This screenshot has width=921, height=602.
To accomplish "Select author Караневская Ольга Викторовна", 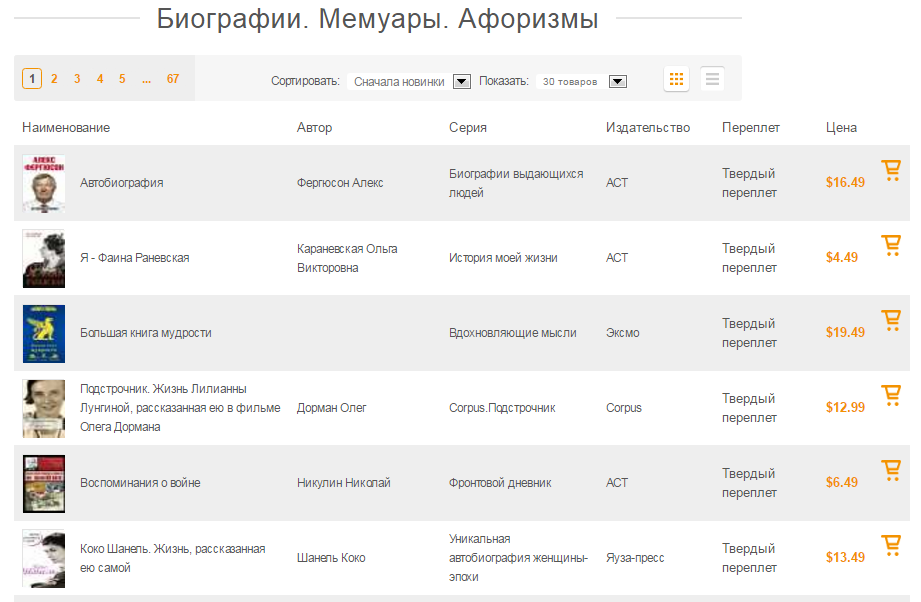I will tap(347, 258).
